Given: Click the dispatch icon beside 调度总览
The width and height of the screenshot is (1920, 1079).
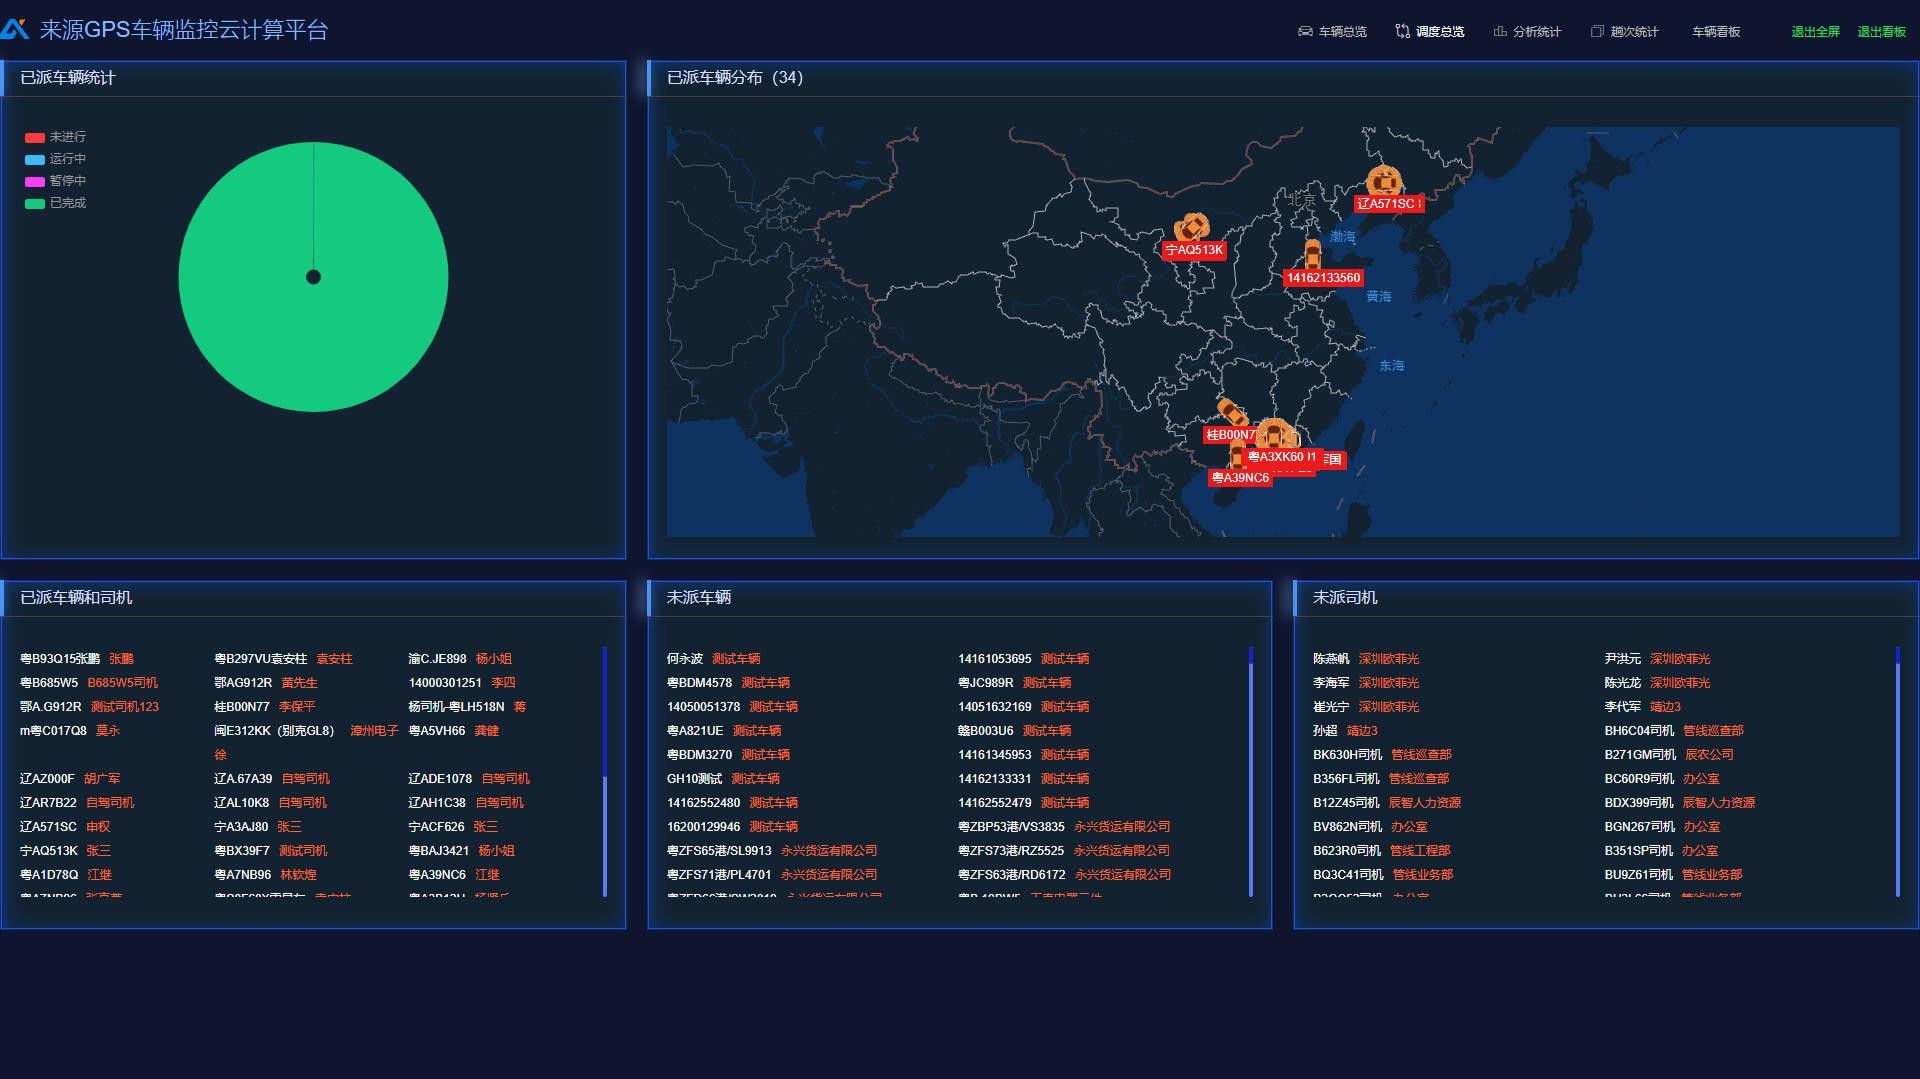Looking at the screenshot, I should pos(1402,32).
